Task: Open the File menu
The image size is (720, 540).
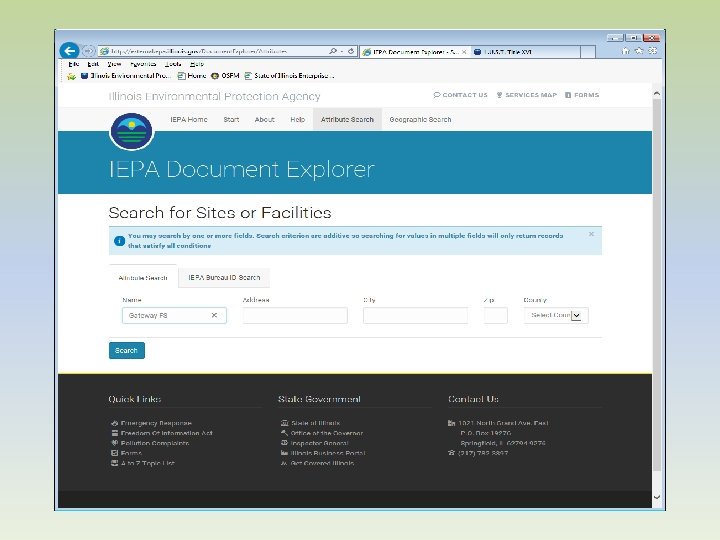Action: pos(73,64)
